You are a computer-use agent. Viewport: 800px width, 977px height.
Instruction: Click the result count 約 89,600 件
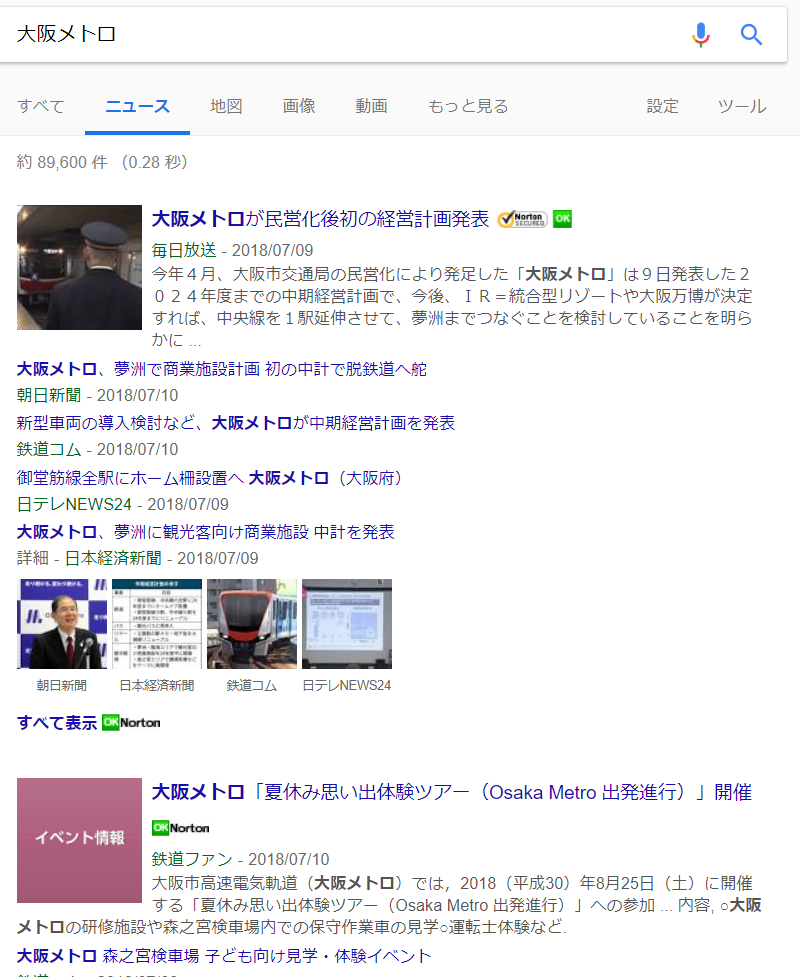pyautogui.click(x=62, y=163)
